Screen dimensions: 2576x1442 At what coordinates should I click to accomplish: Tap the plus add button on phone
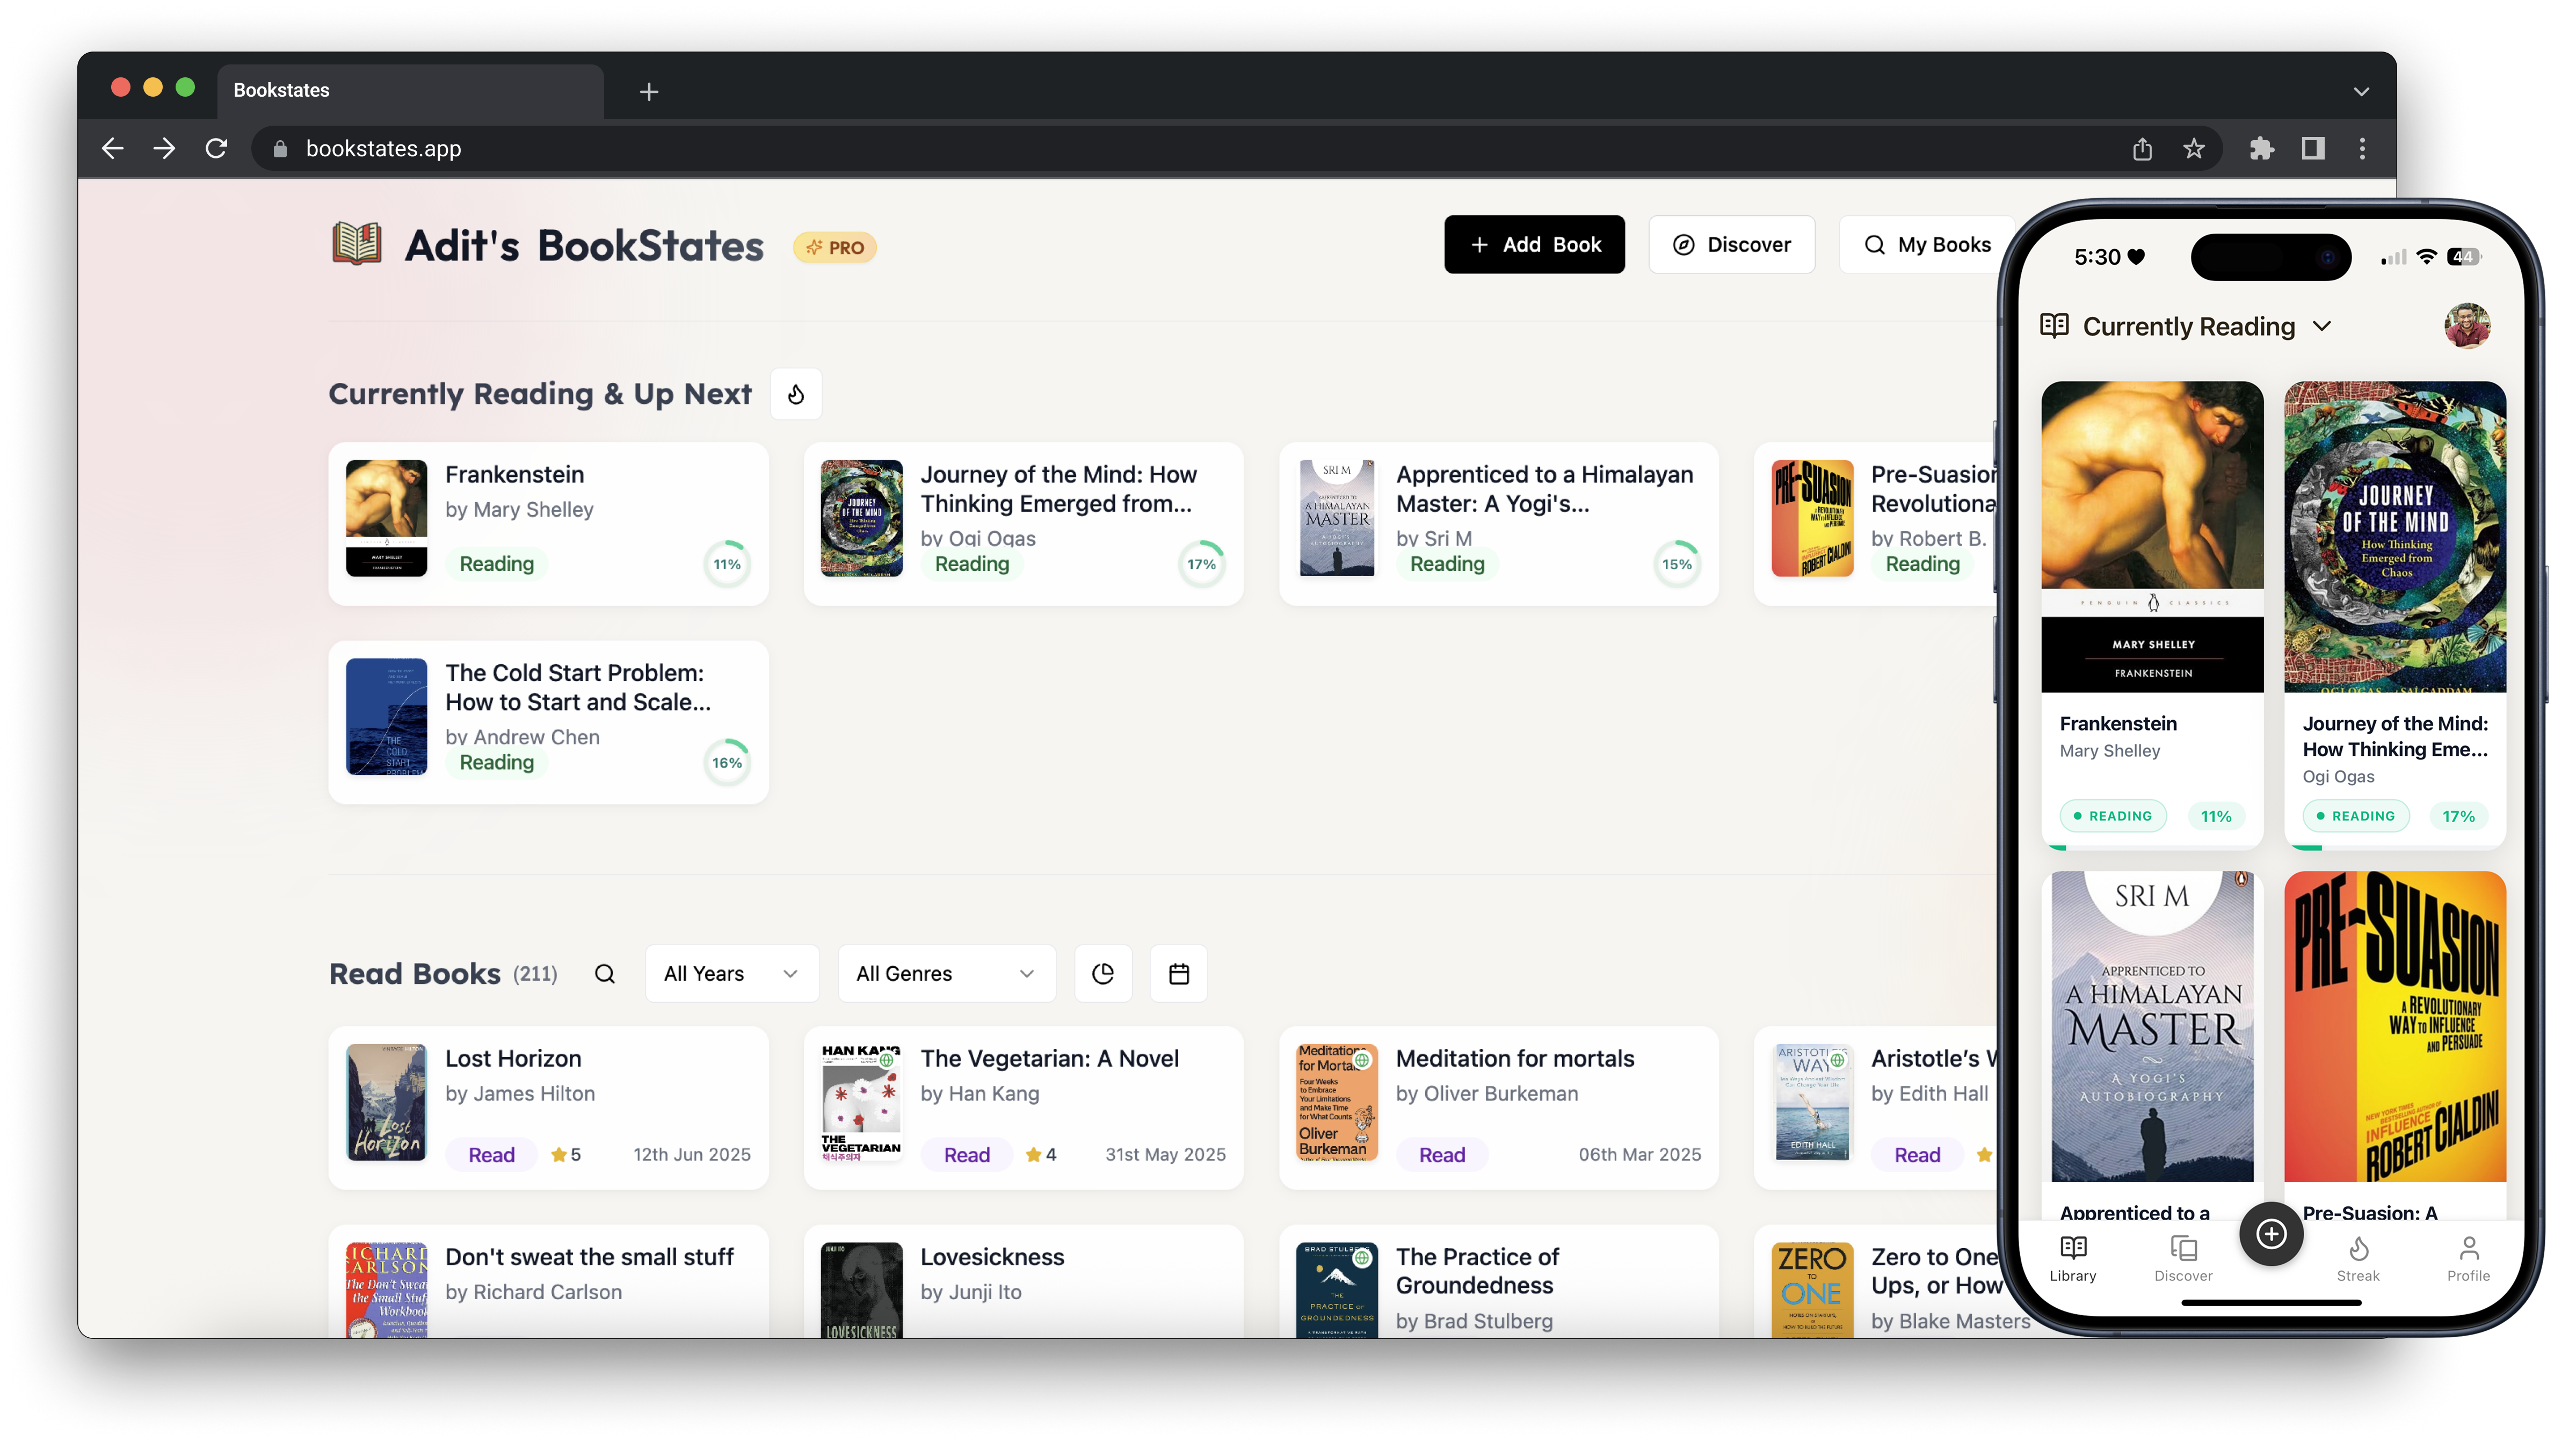pyautogui.click(x=2271, y=1234)
